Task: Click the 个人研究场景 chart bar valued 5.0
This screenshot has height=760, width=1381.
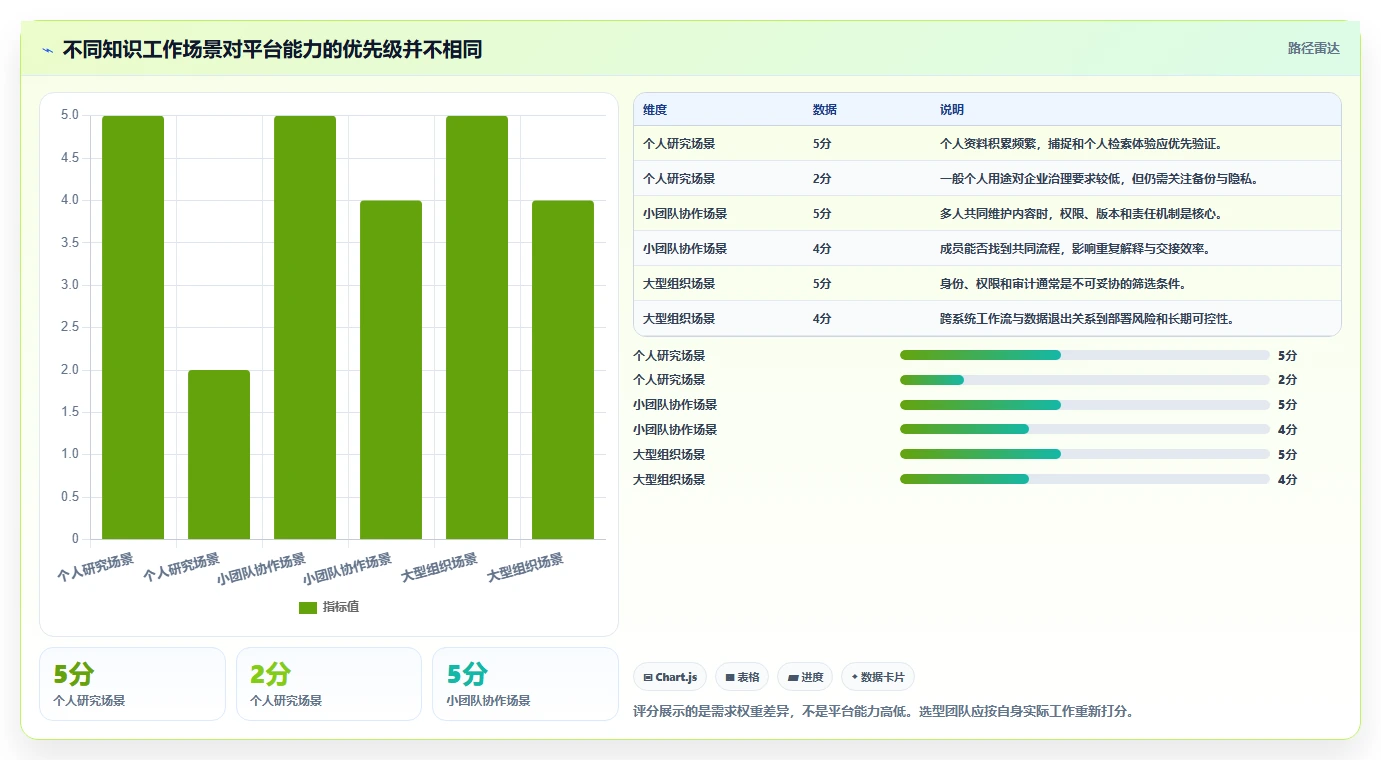Action: [133, 327]
